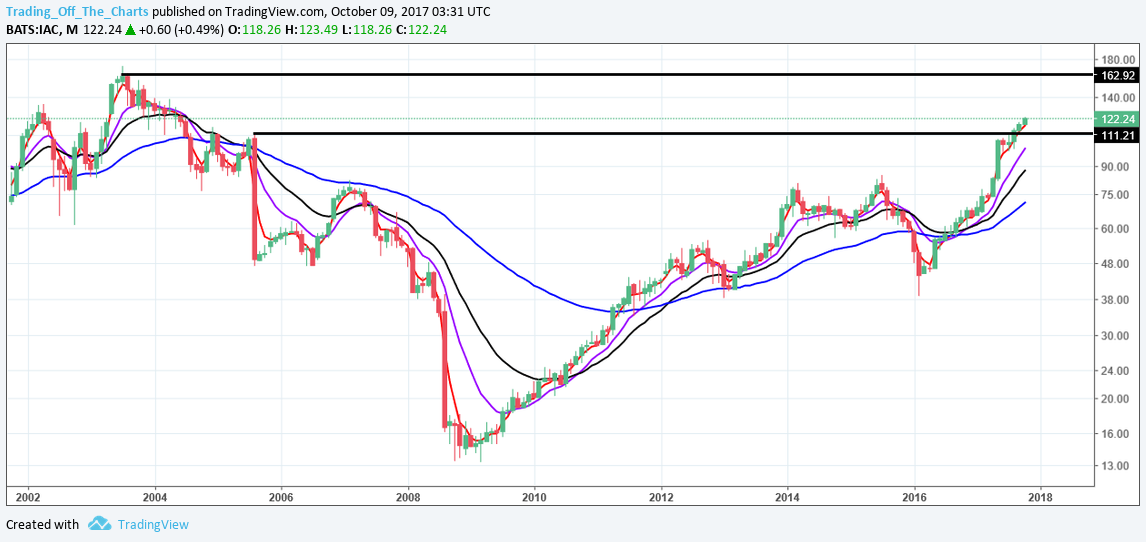
Task: Click the 2016 year label on time axis
Action: 914,497
